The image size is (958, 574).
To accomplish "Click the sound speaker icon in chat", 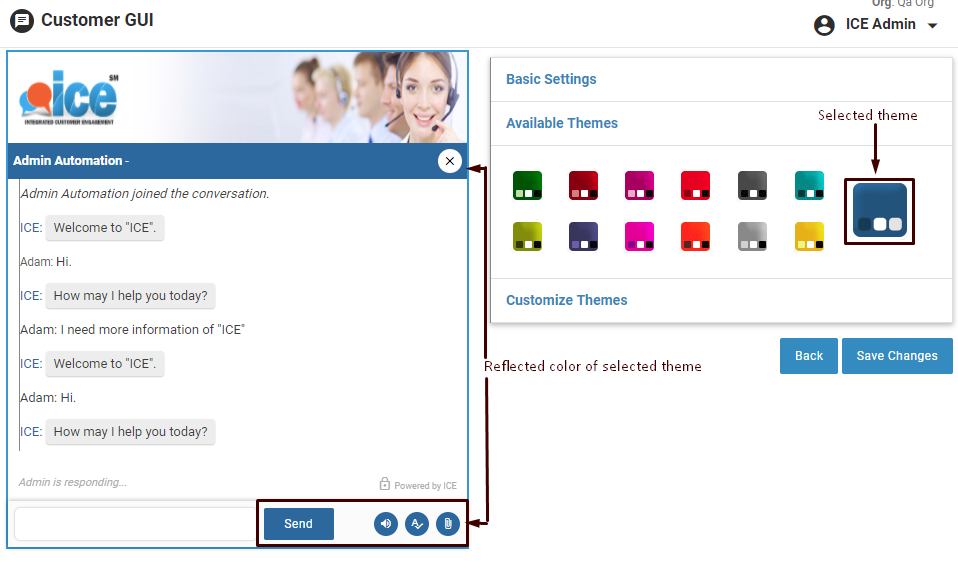I will pos(386,524).
